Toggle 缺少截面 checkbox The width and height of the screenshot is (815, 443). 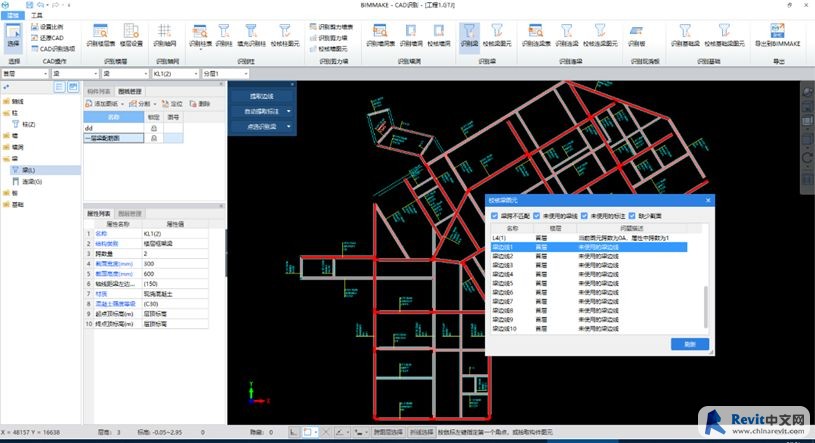(x=632, y=215)
